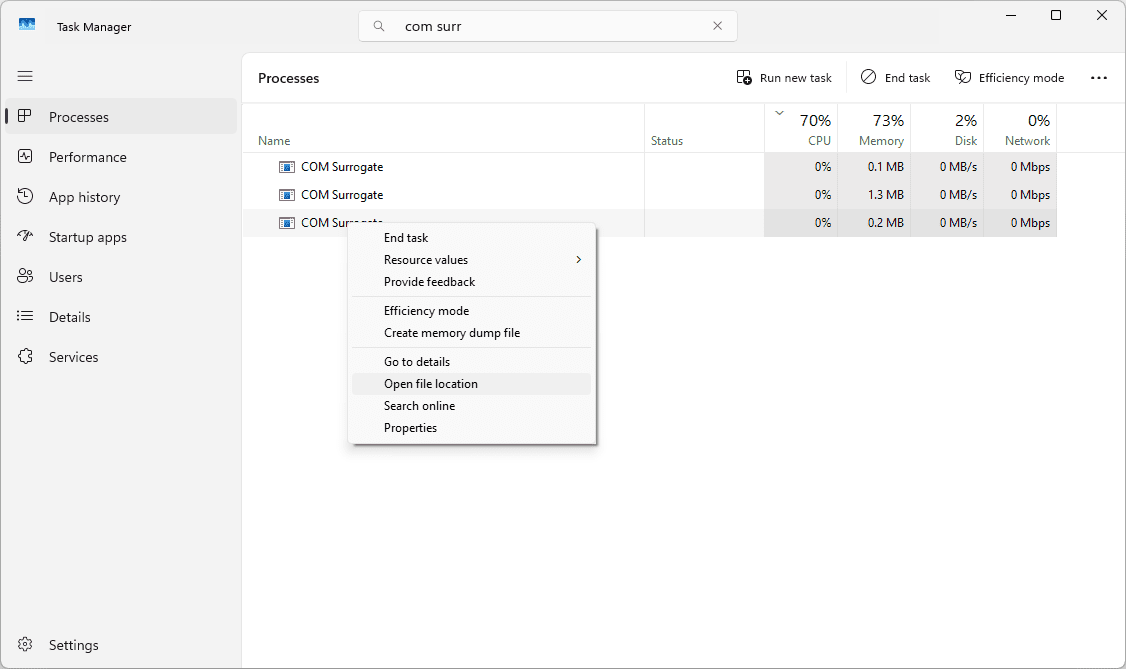
Task: Open the App history clock icon
Action: point(25,197)
